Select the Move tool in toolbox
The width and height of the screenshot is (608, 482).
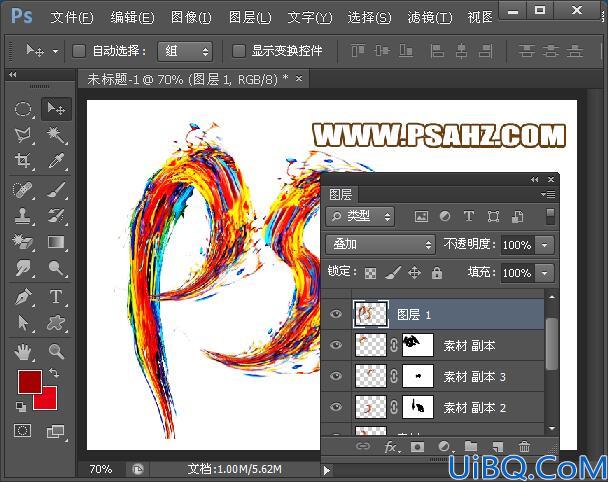tap(56, 109)
